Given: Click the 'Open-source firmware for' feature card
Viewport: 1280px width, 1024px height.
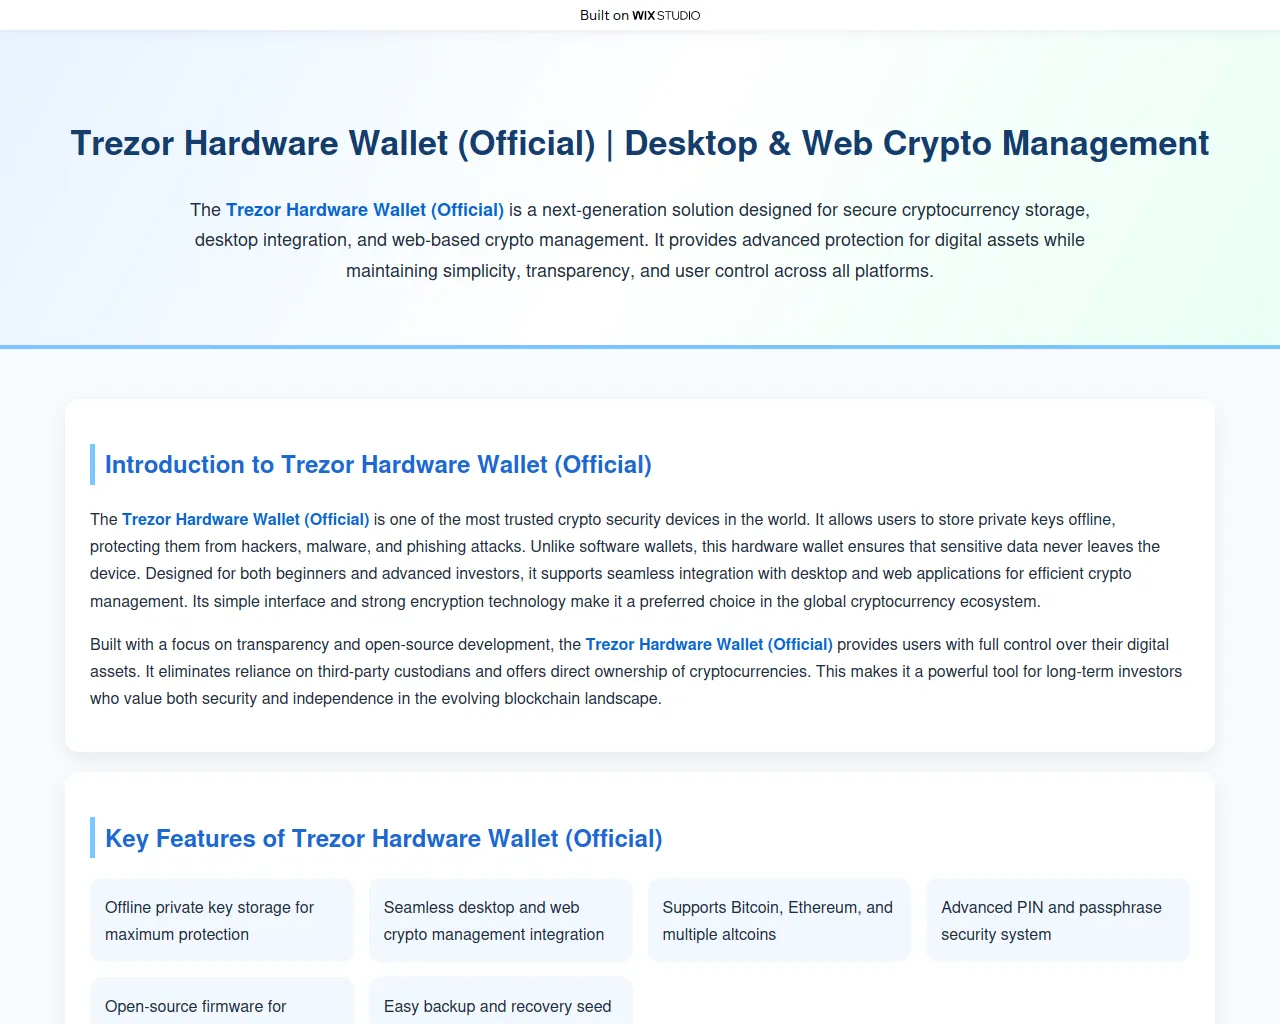Looking at the screenshot, I should (222, 1001).
